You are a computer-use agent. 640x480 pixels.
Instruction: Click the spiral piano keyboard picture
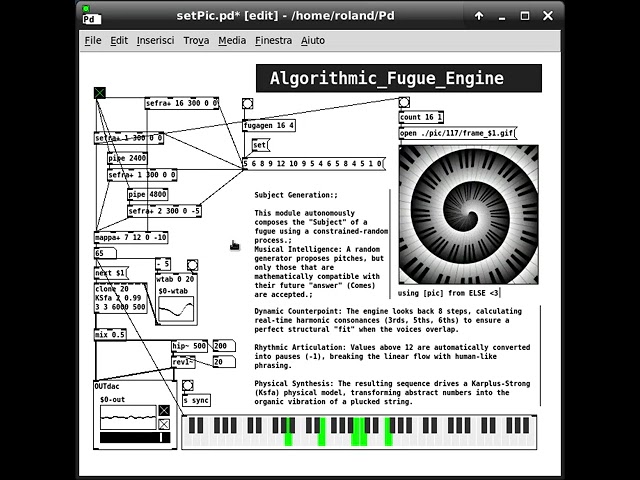point(469,215)
